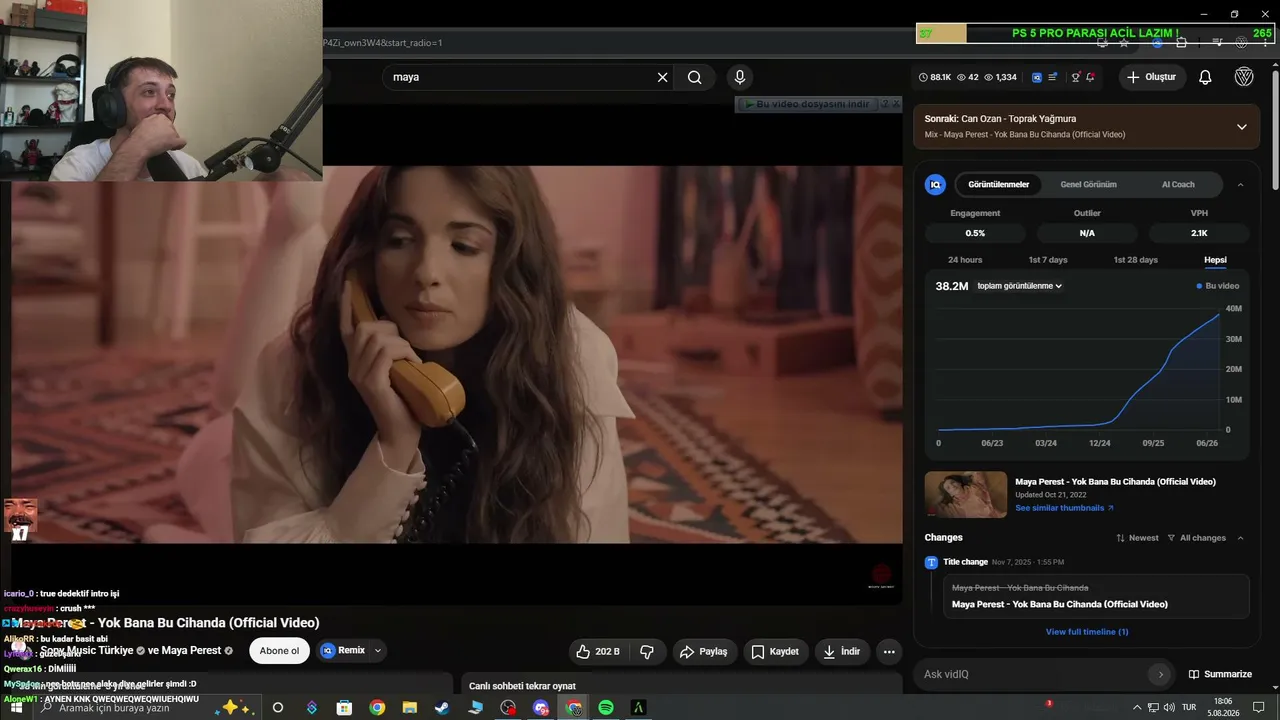This screenshot has width=1280, height=720.
Task: Open the Remix button dropdown arrow
Action: 377,651
